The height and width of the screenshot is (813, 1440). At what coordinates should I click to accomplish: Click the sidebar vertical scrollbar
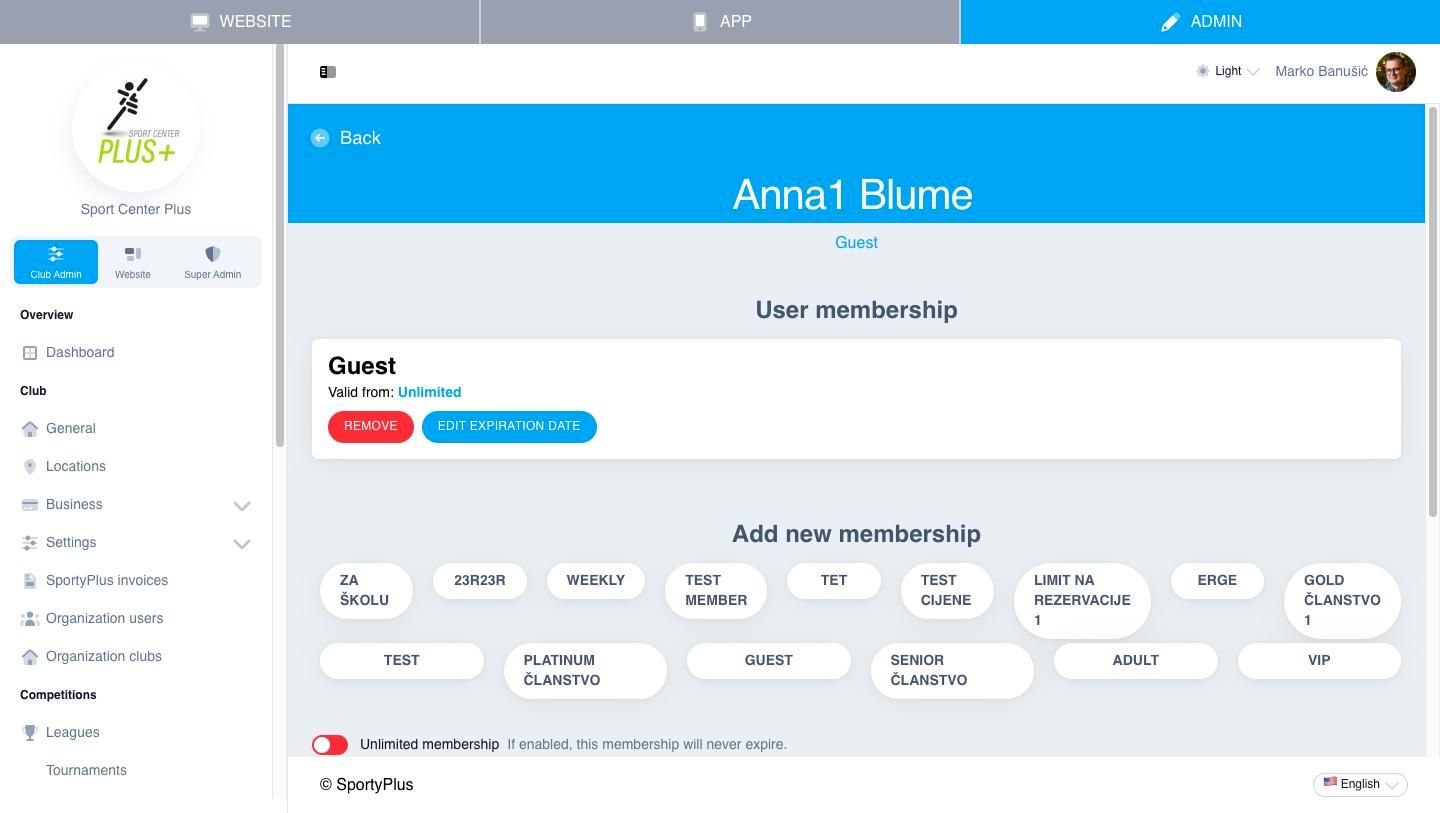coord(280,245)
